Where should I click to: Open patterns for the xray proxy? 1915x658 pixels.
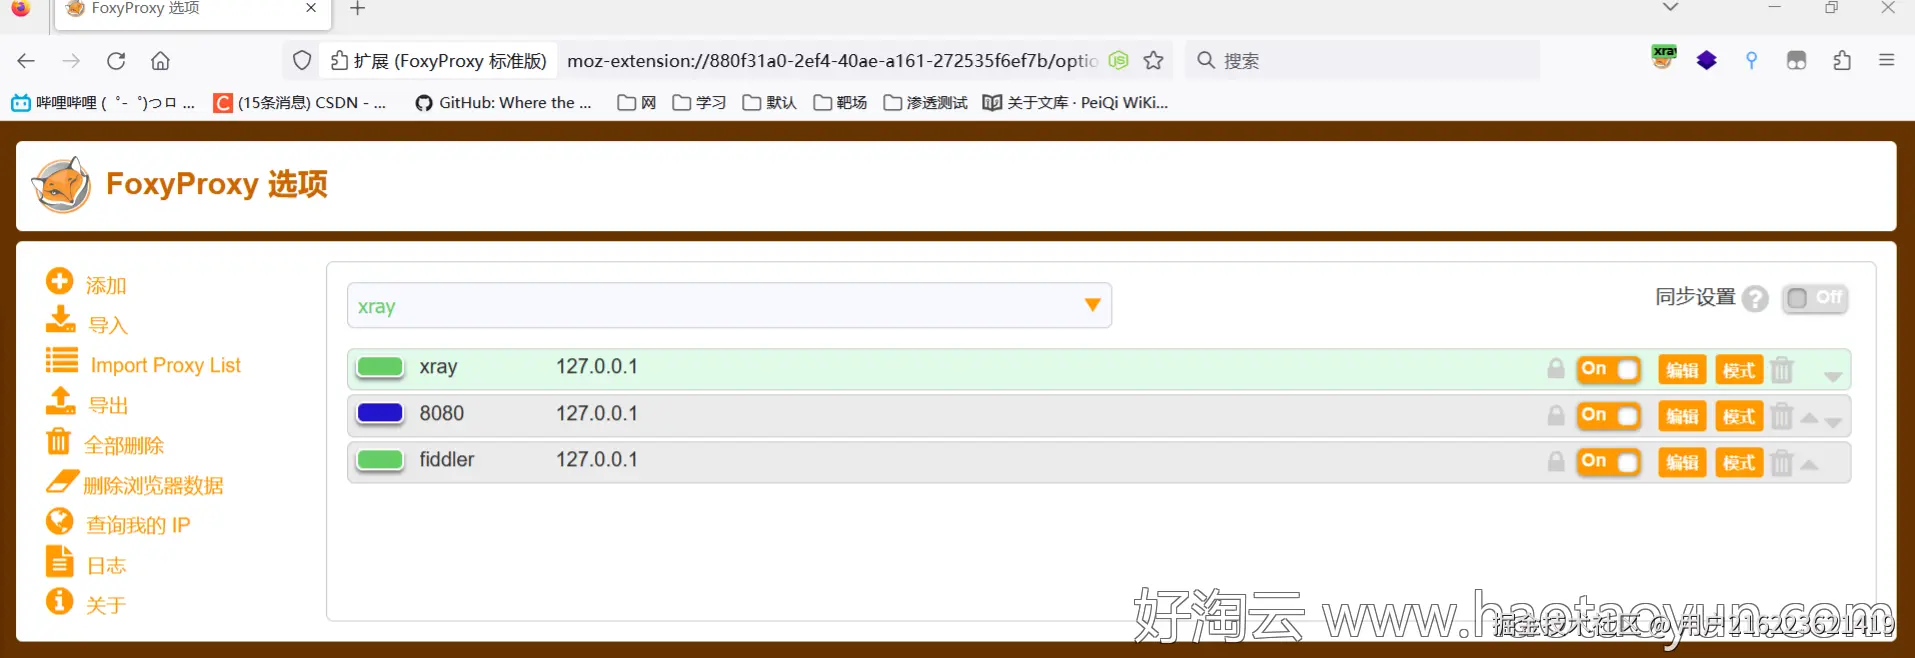(1739, 370)
